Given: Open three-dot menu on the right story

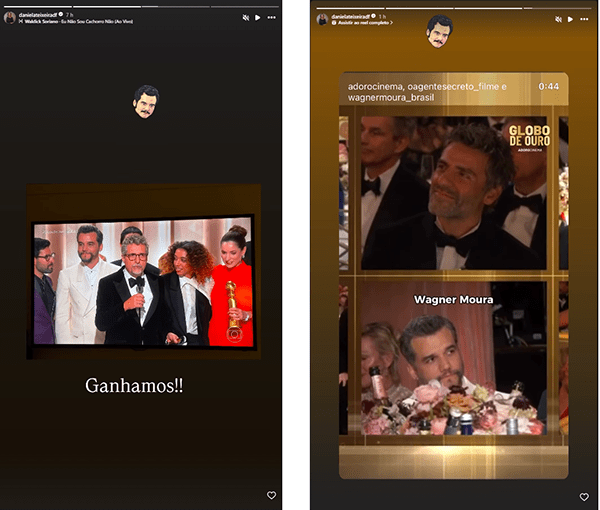Looking at the screenshot, I should tap(585, 17).
